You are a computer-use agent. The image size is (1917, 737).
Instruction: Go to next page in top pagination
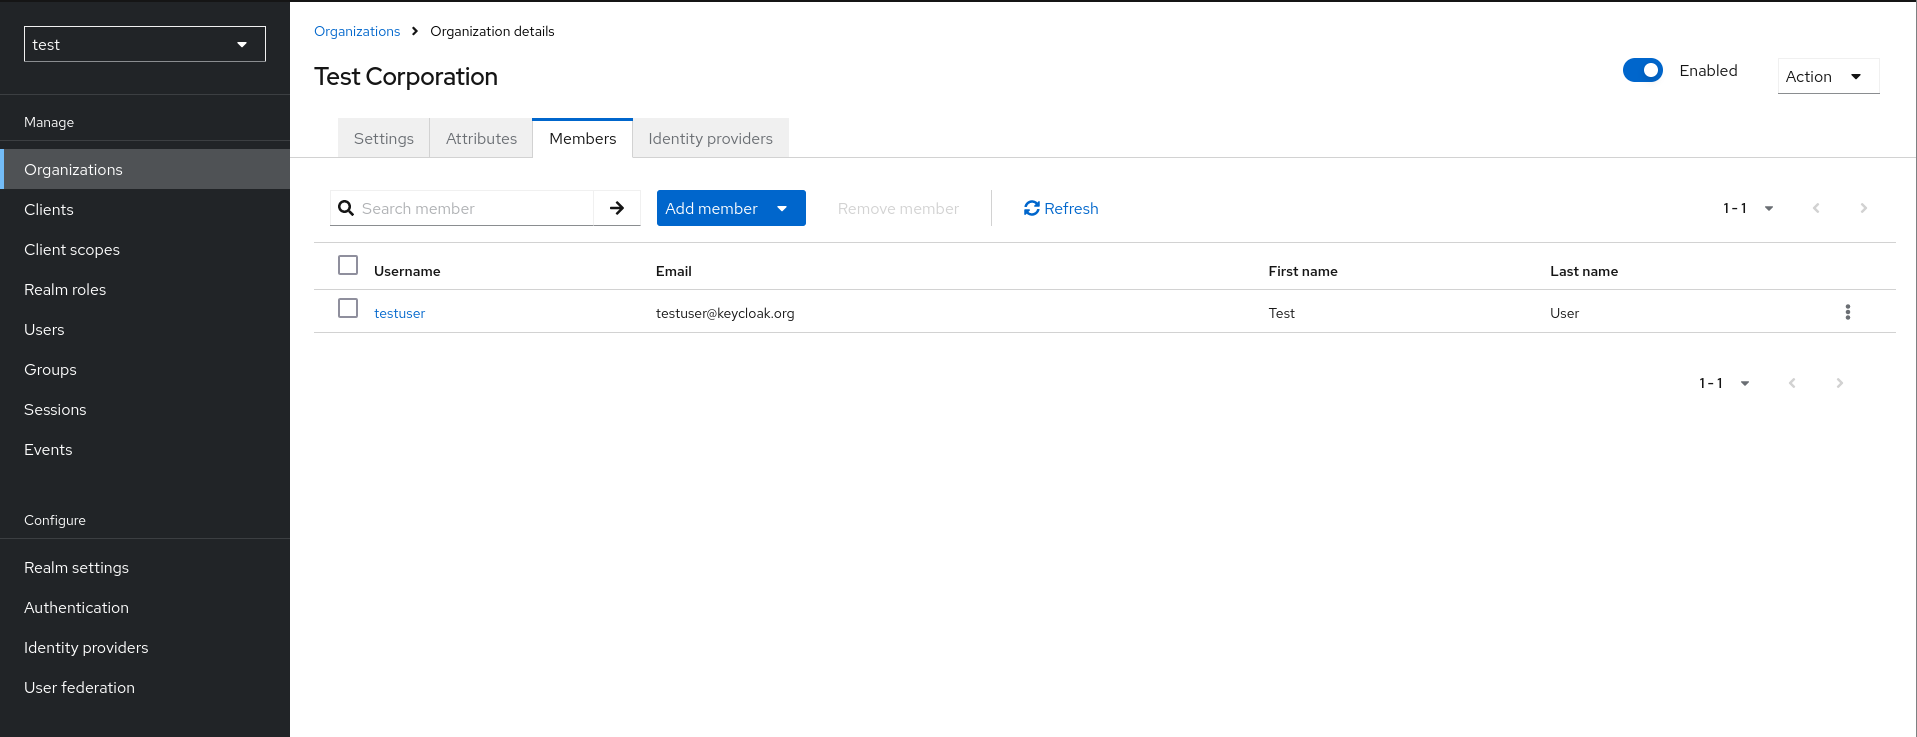coord(1863,208)
